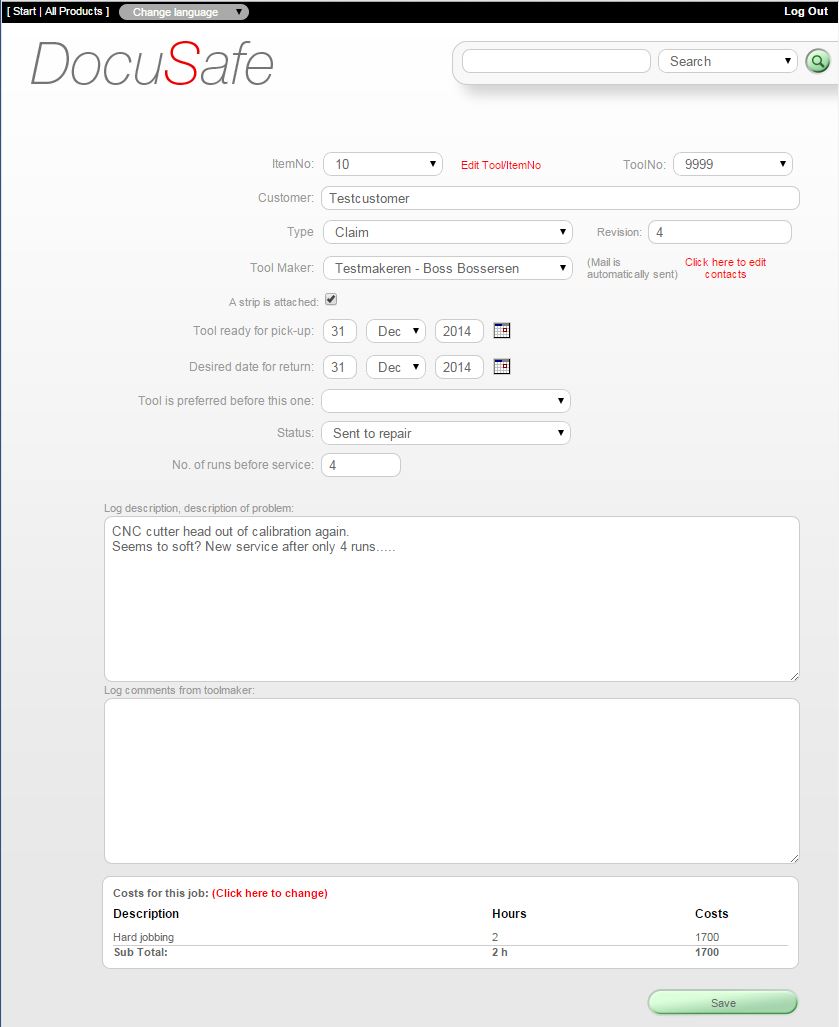Click the Sub Total cost value 1700
839x1027 pixels.
coord(707,952)
